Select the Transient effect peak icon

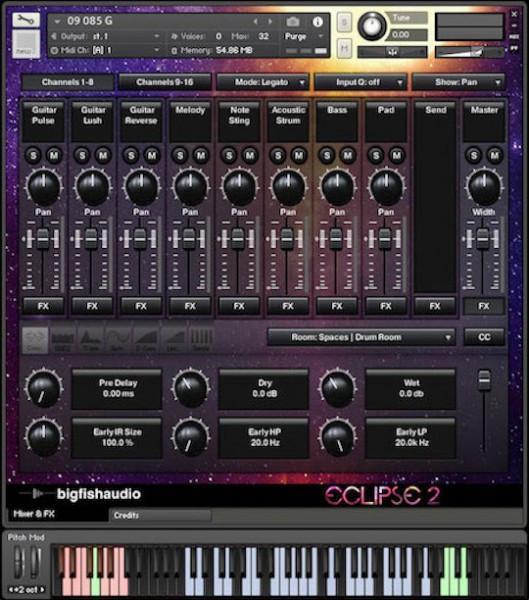point(91,339)
